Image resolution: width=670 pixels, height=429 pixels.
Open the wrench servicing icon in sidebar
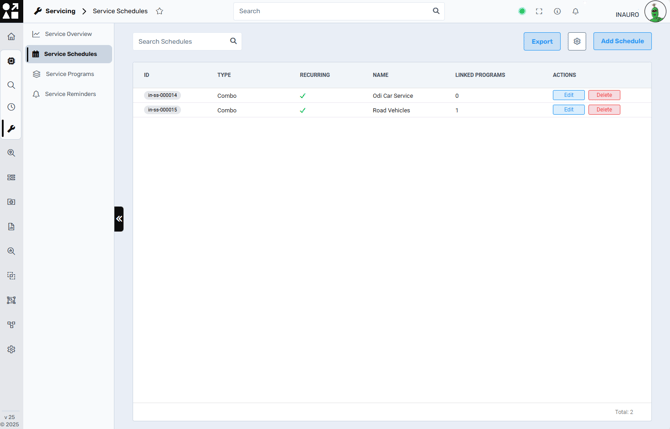coord(11,129)
